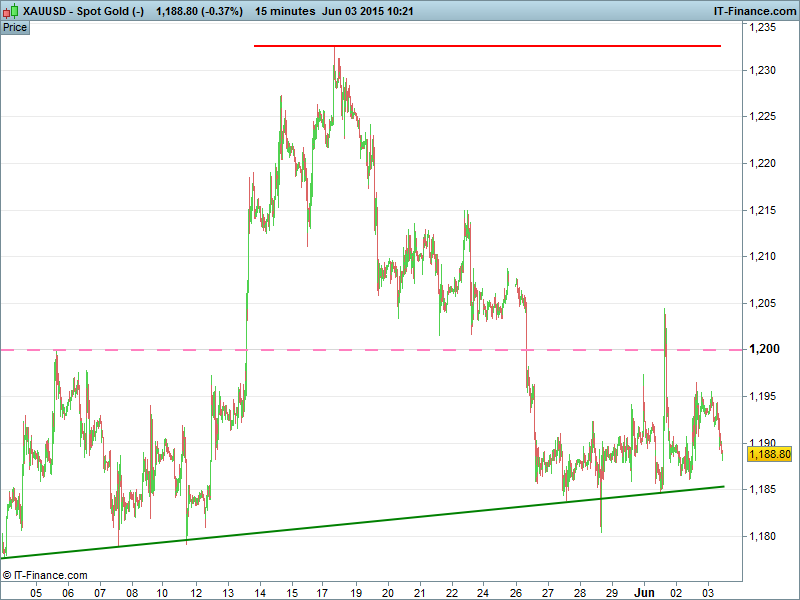Screen dimensions: 800x600
Task: Click the 05 date label on time axis
Action: pyautogui.click(x=36, y=591)
